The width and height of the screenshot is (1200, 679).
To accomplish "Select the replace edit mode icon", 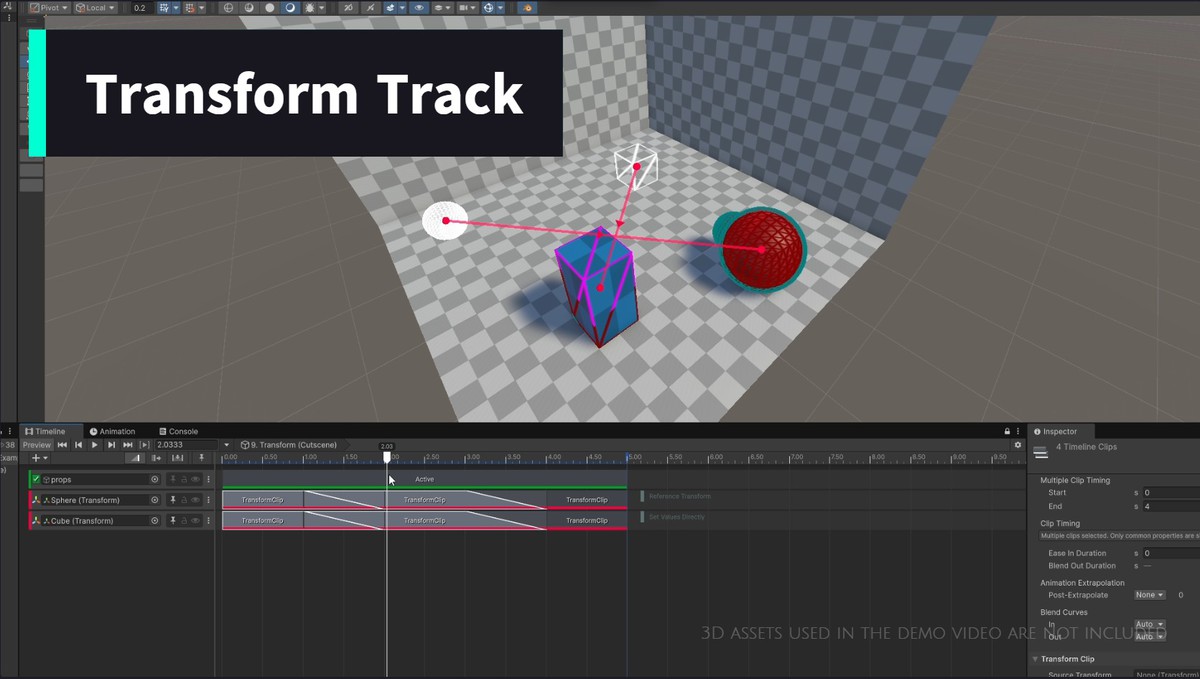I will point(177,458).
